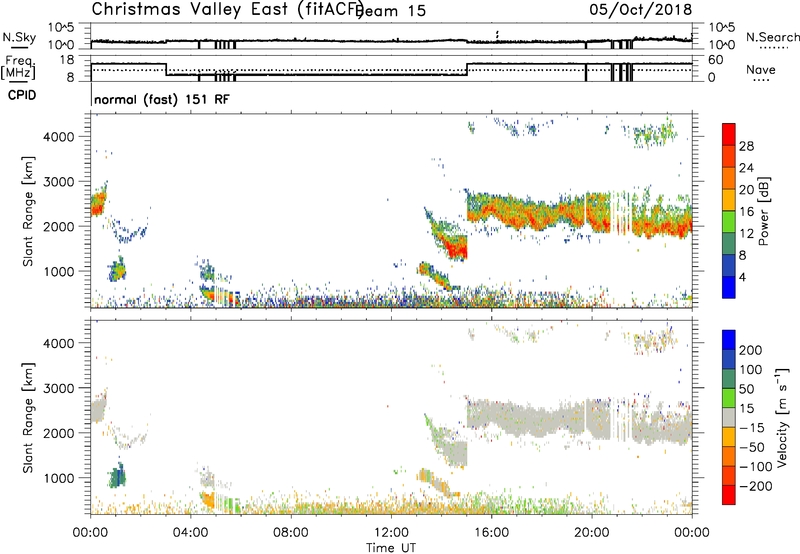The image size is (800, 554).
Task: Select the '50' value on Velocity colorbar
Action: [746, 389]
